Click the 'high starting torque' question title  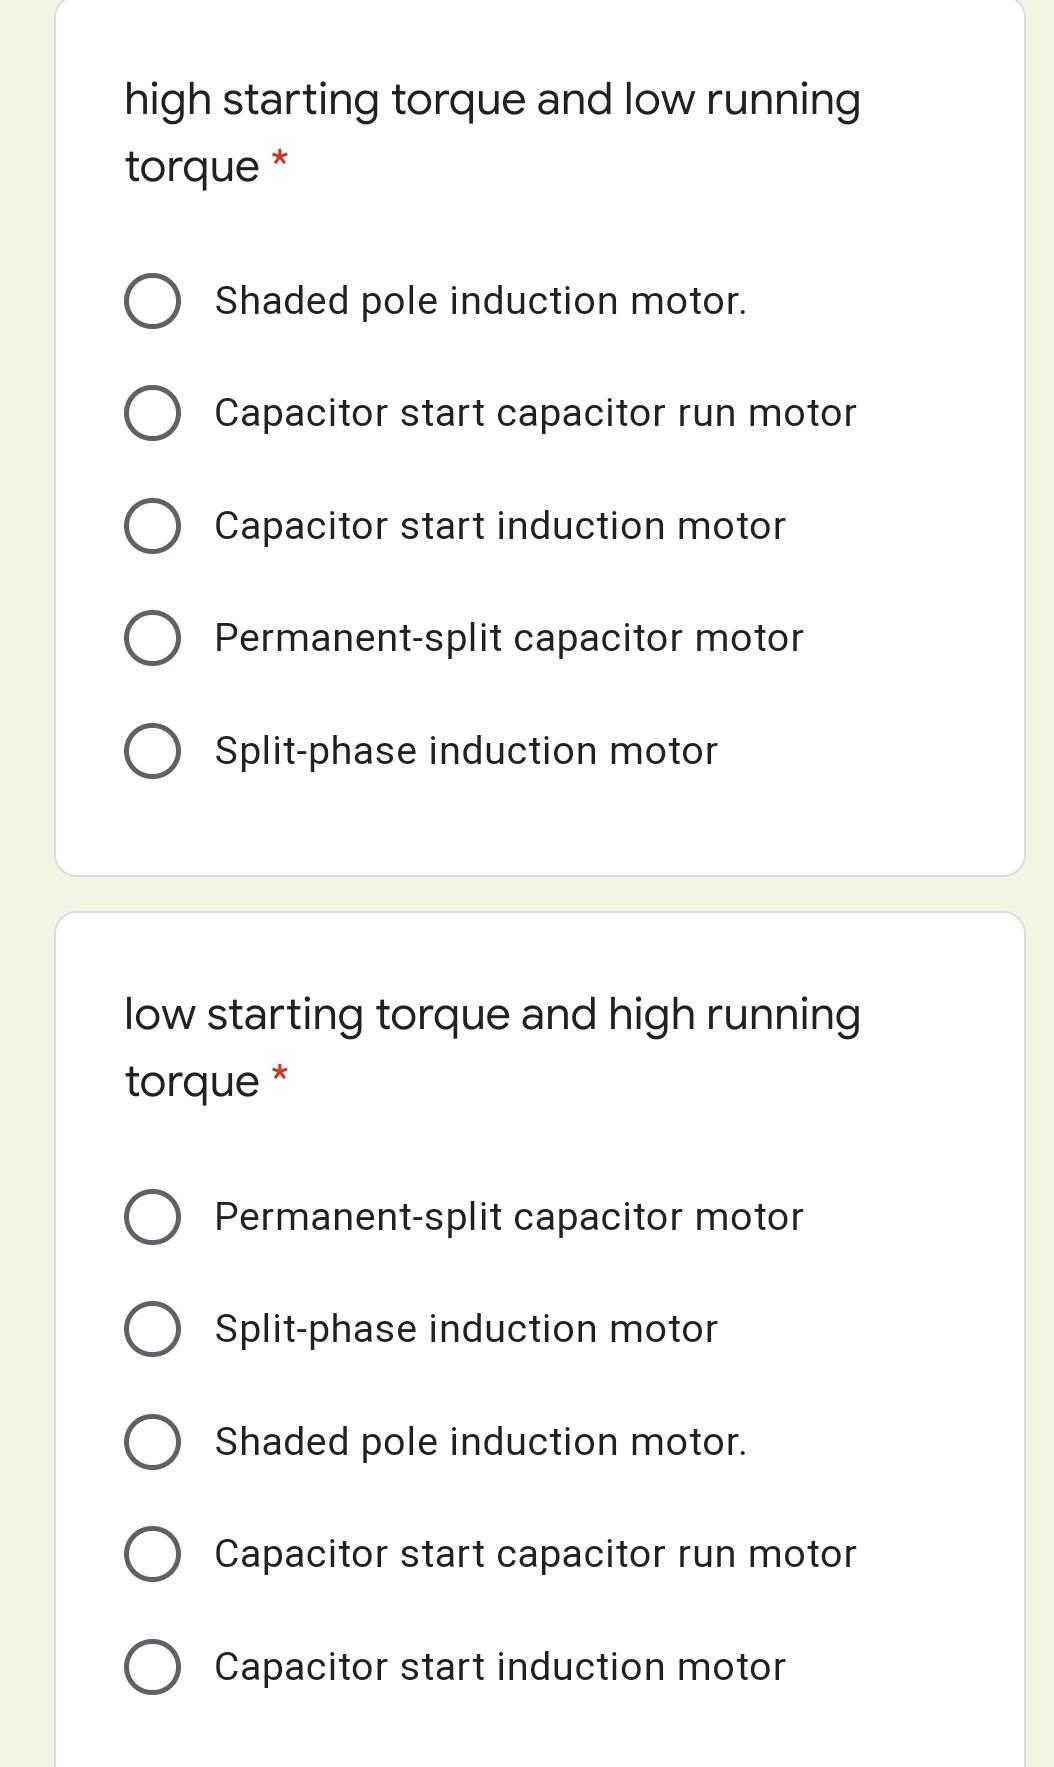coord(492,133)
